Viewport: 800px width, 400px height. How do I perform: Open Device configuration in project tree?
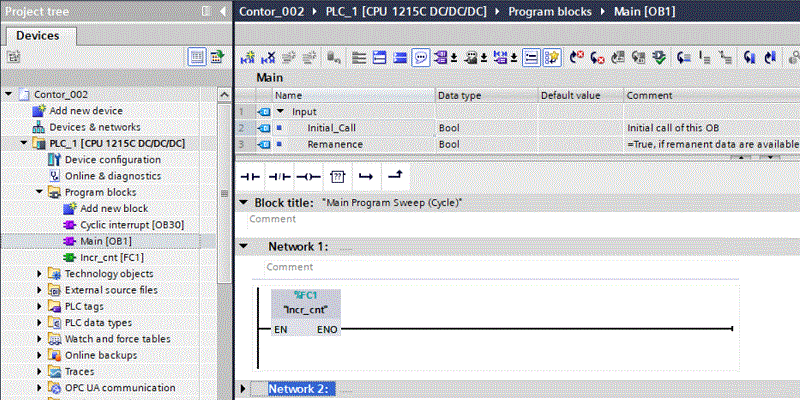[x=112, y=160]
